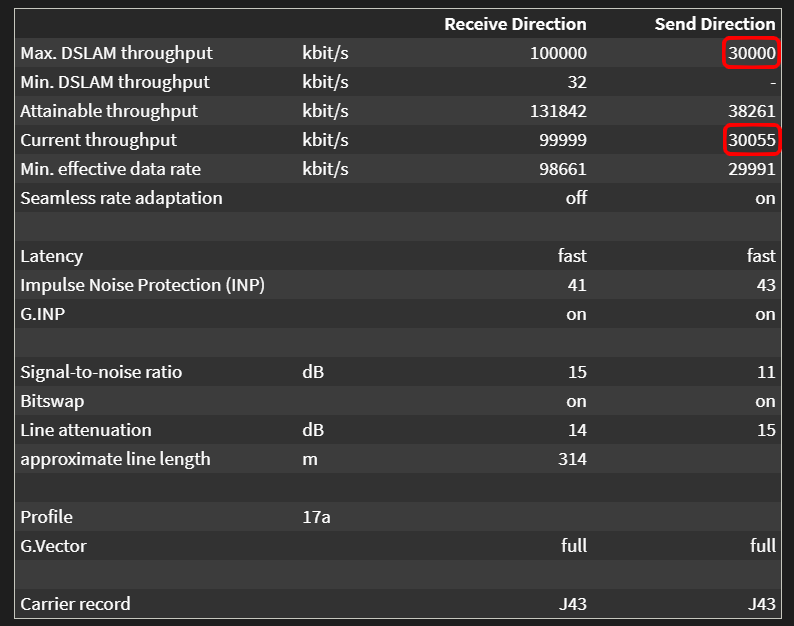The image size is (794, 626).
Task: Click the Send Direction column header
Action: click(714, 24)
